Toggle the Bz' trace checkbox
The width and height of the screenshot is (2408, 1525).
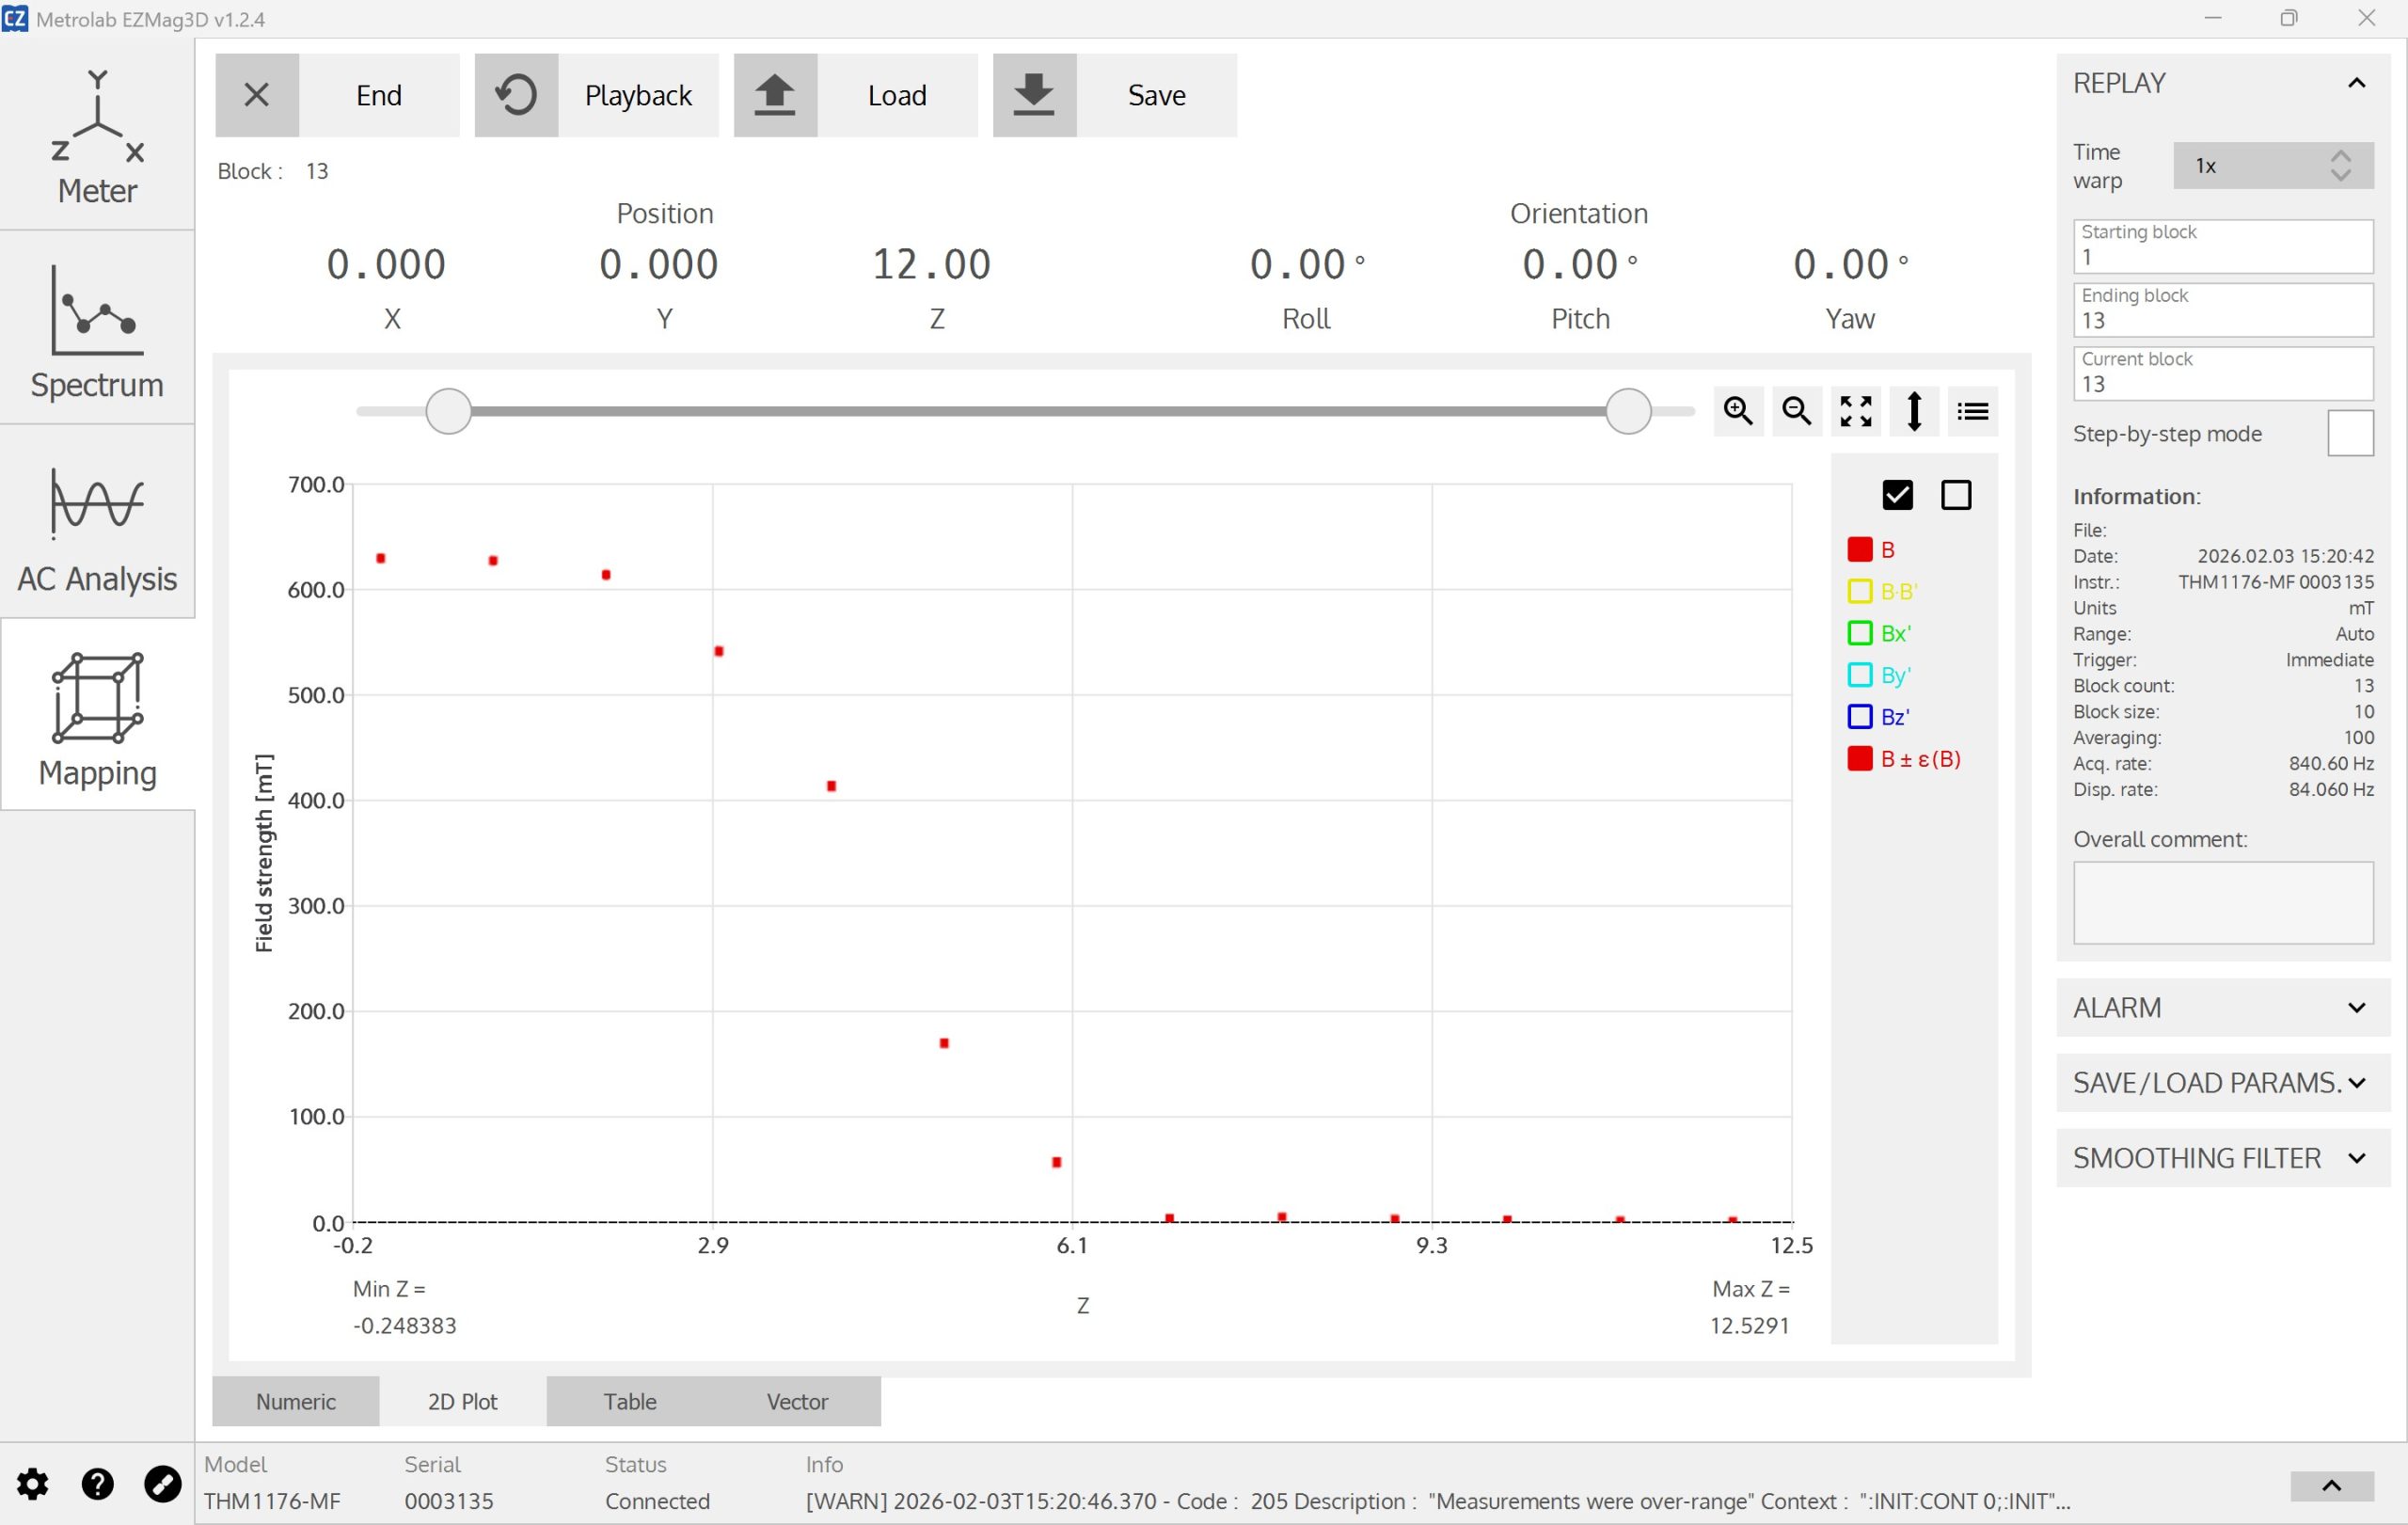(1859, 717)
